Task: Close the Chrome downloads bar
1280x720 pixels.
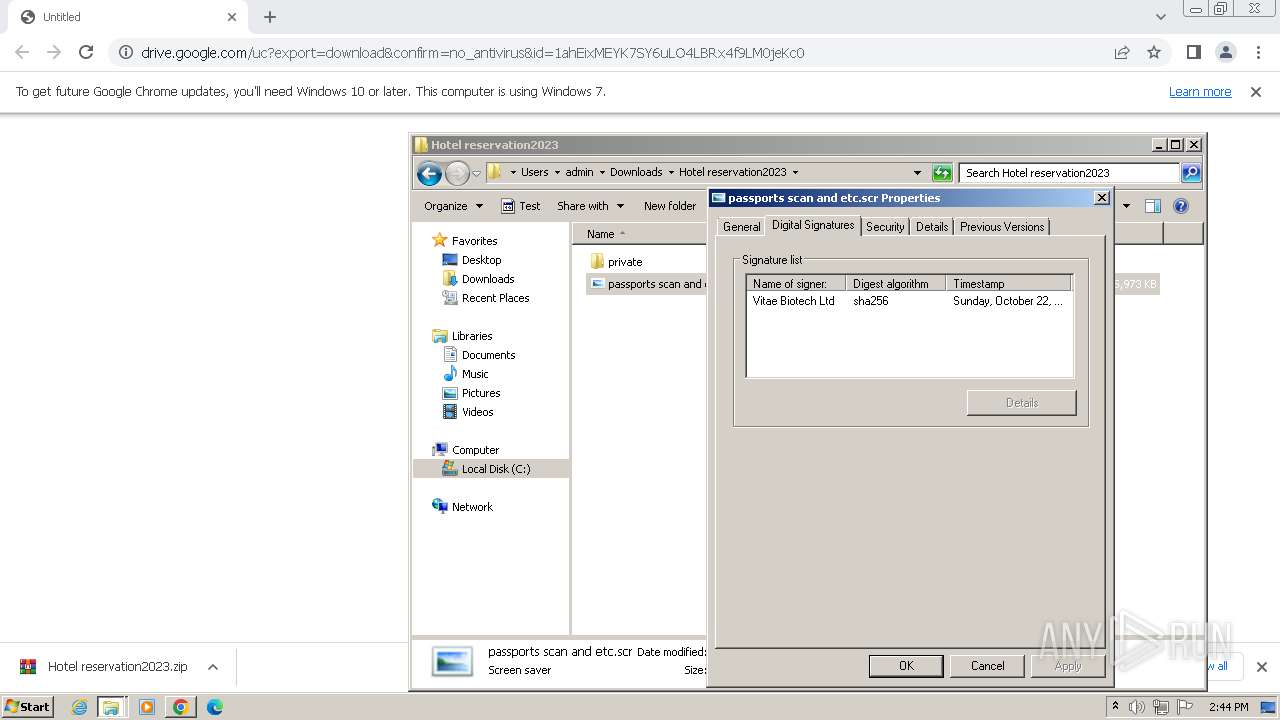Action: (1261, 667)
